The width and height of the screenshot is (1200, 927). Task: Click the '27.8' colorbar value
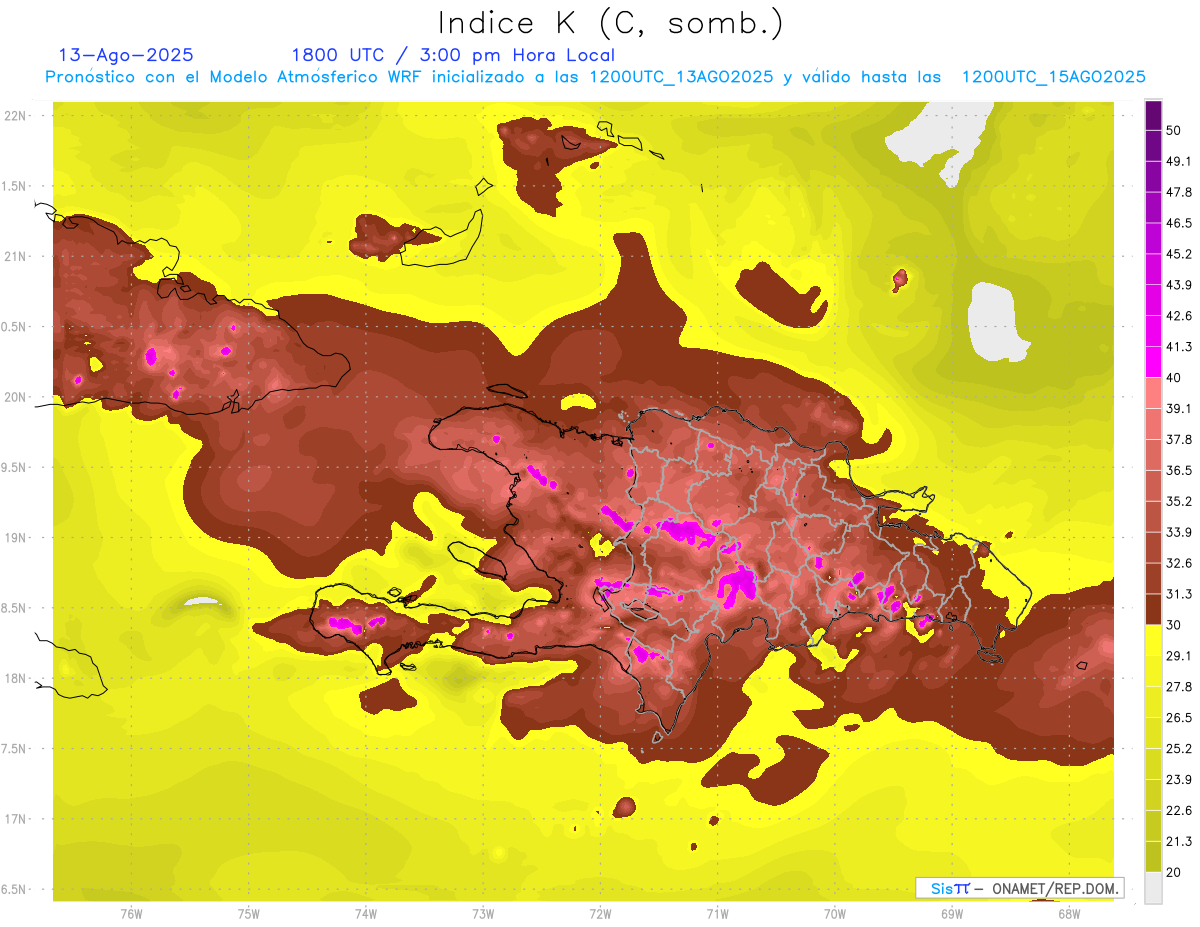pos(1179,686)
